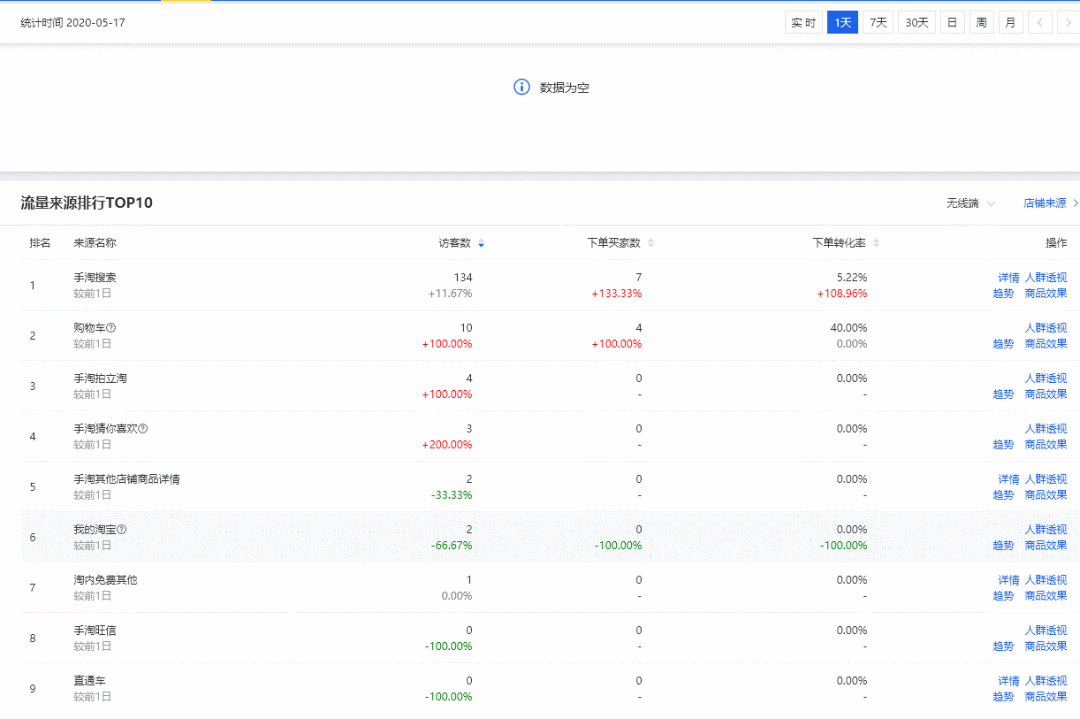Open 店铺来源 with its chevron
Screen dimensions: 1080x719
pos(1050,203)
